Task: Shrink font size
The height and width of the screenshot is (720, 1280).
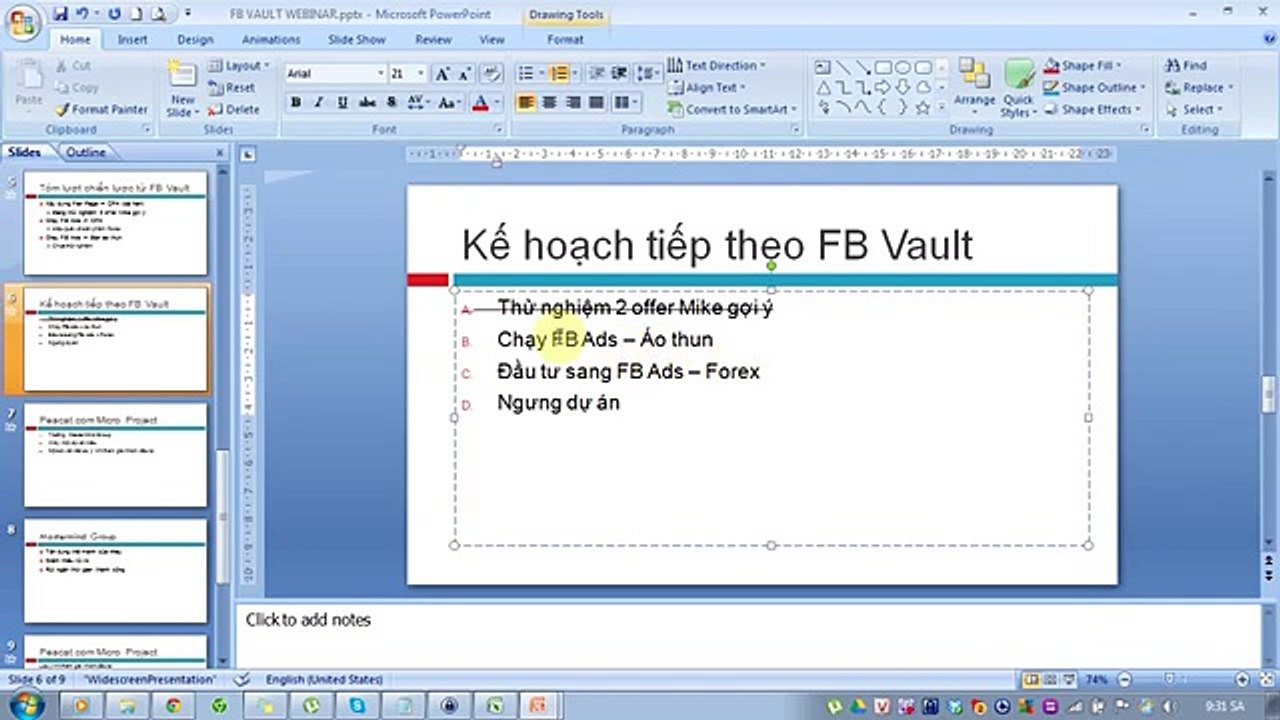Action: tap(465, 74)
